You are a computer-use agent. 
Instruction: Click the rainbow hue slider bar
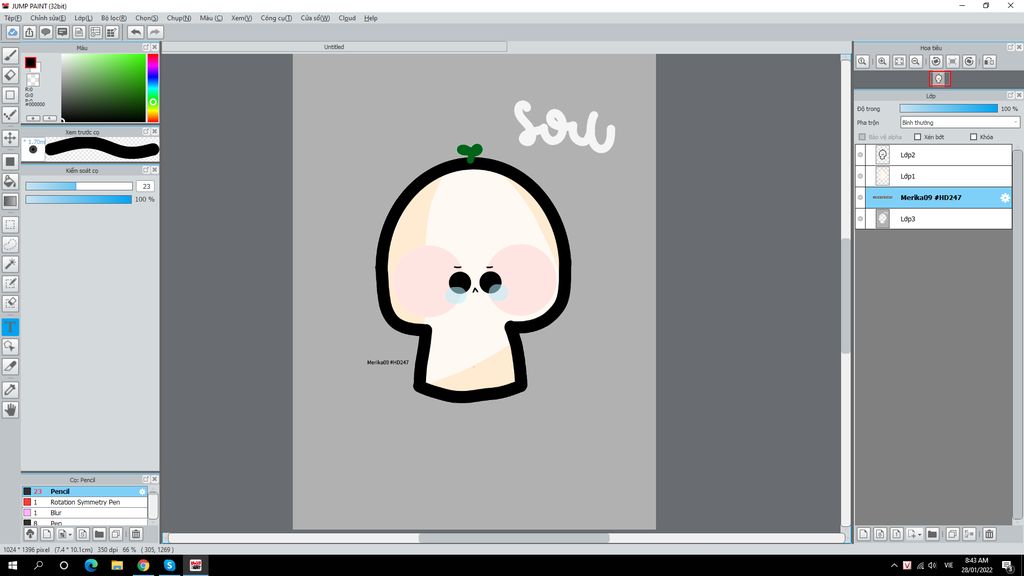[x=152, y=88]
